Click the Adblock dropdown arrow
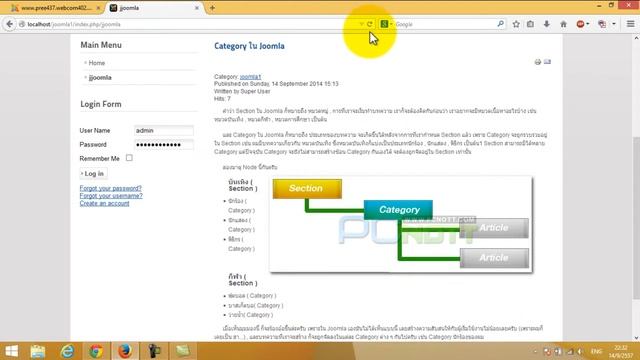This screenshot has width=640, height=360. (588, 24)
